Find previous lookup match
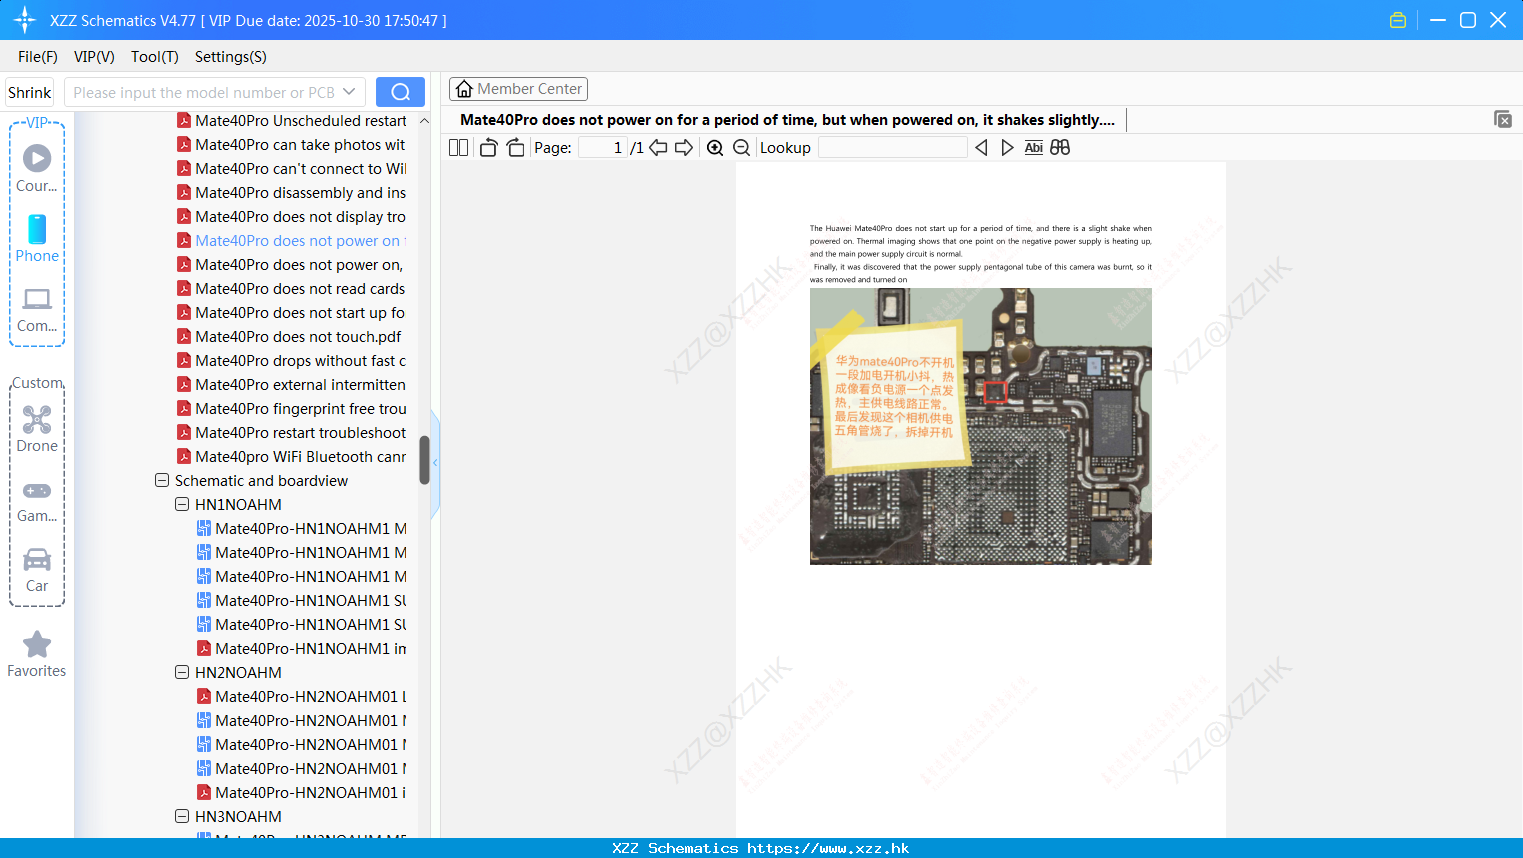Viewport: 1523px width, 858px height. 981,147
